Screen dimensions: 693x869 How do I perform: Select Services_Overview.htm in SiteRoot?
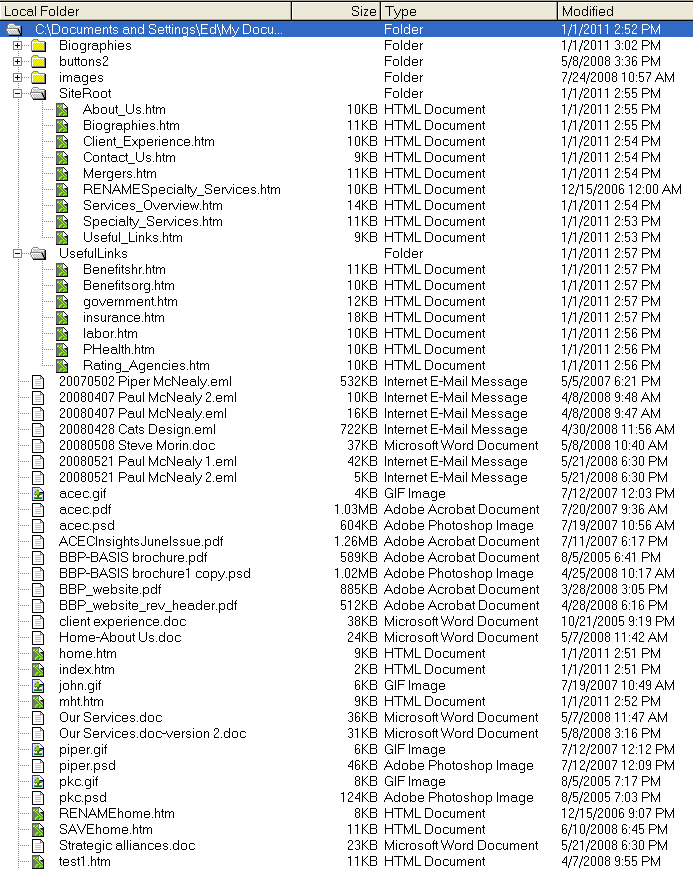coord(152,205)
